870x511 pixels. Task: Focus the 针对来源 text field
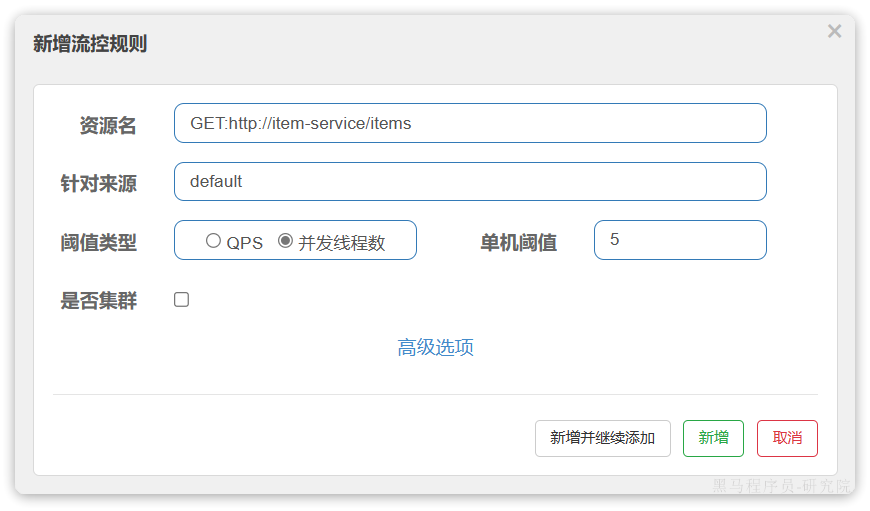(x=470, y=182)
